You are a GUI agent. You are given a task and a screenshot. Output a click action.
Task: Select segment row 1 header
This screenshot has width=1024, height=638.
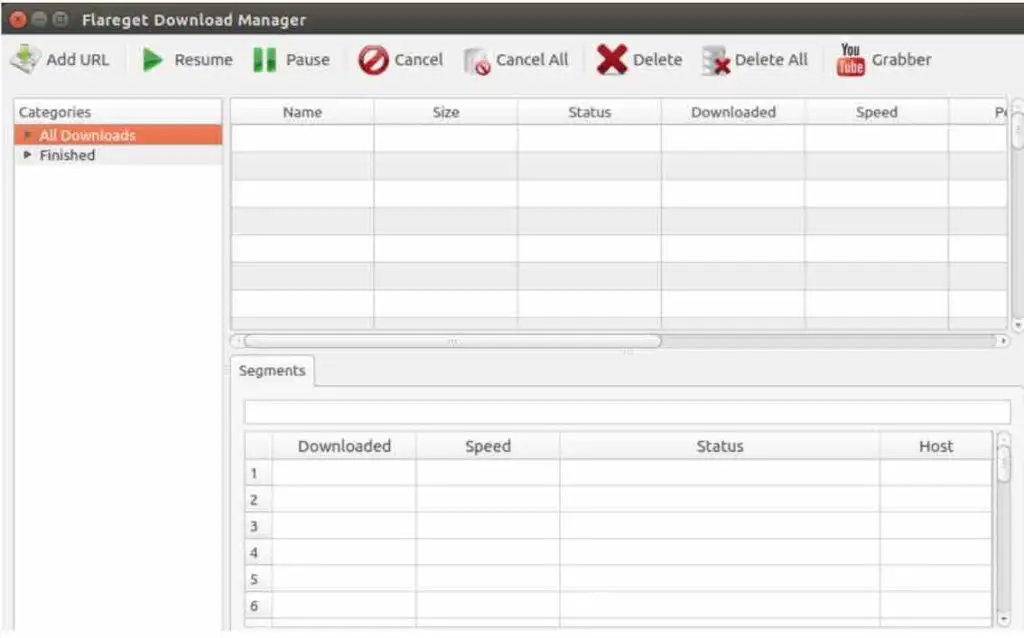click(x=258, y=473)
